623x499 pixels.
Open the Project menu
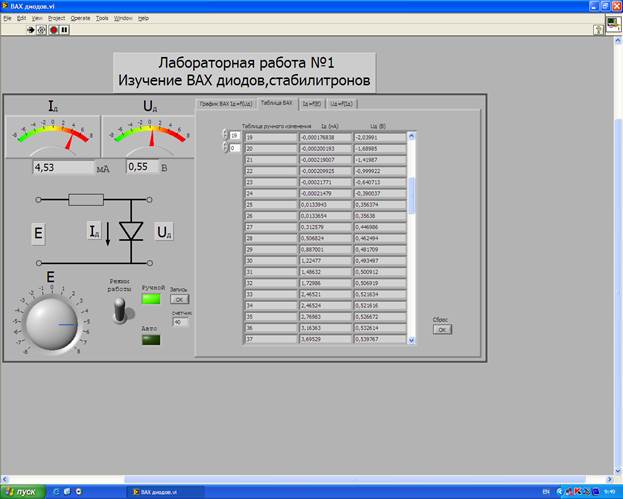(56, 18)
